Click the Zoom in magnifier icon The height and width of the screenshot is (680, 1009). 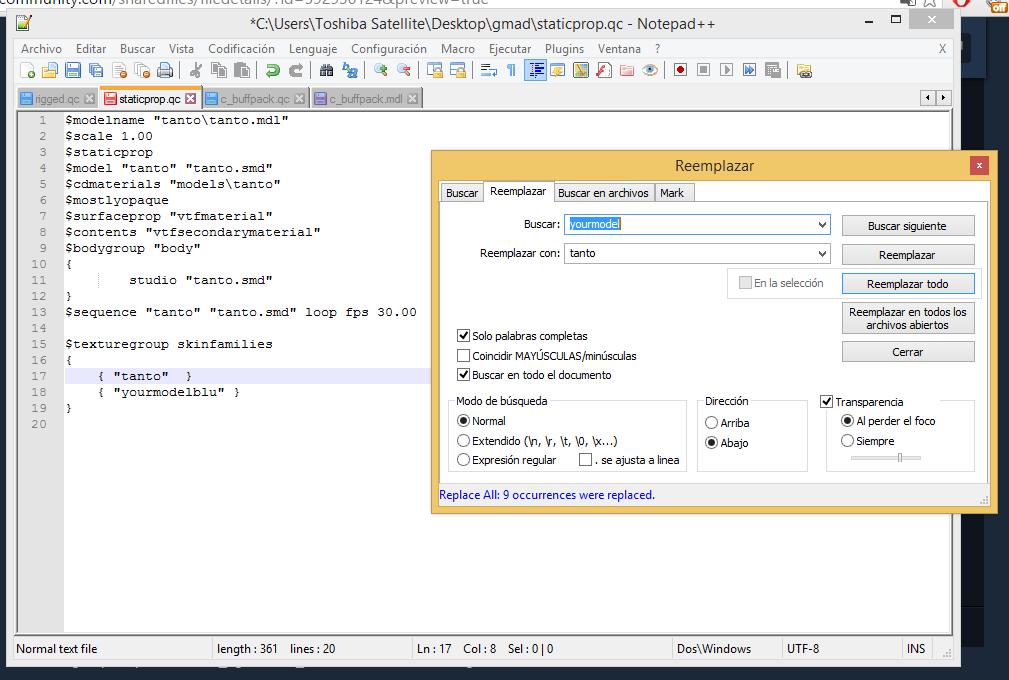tap(381, 70)
